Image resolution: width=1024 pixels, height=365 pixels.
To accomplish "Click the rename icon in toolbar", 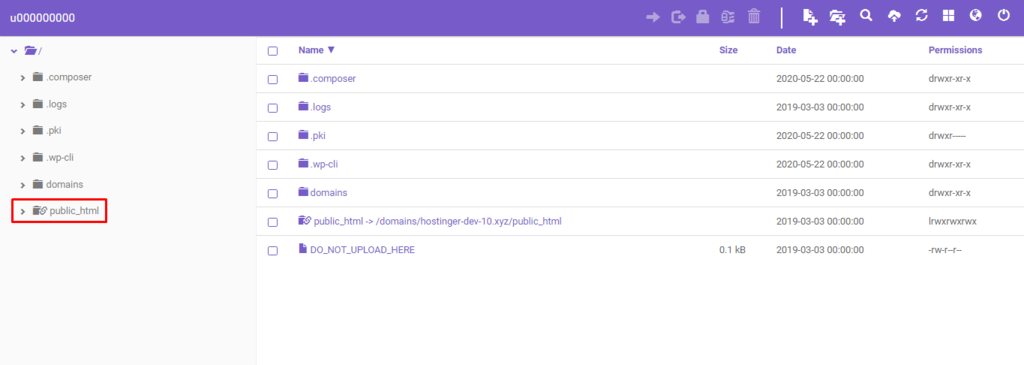I will pyautogui.click(x=728, y=17).
